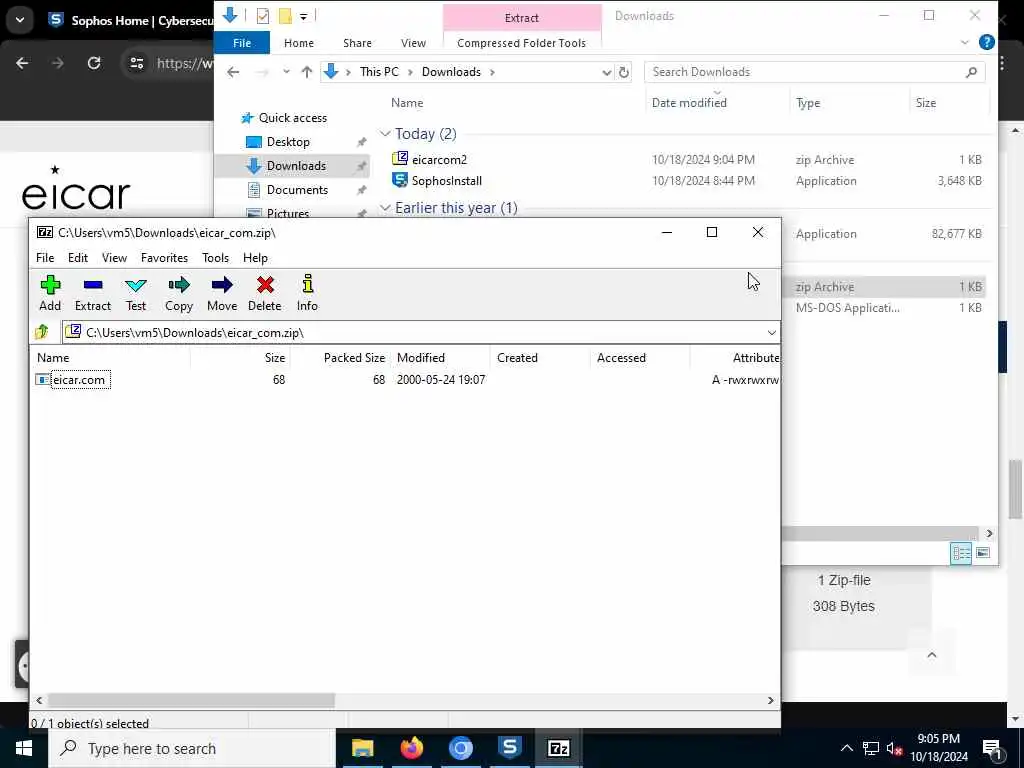Open the 7-Zip File menu

[x=45, y=258]
